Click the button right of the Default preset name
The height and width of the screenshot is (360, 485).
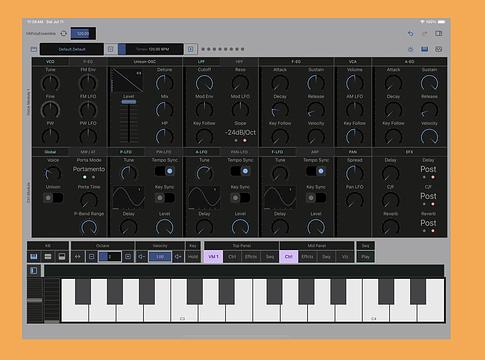coord(111,49)
